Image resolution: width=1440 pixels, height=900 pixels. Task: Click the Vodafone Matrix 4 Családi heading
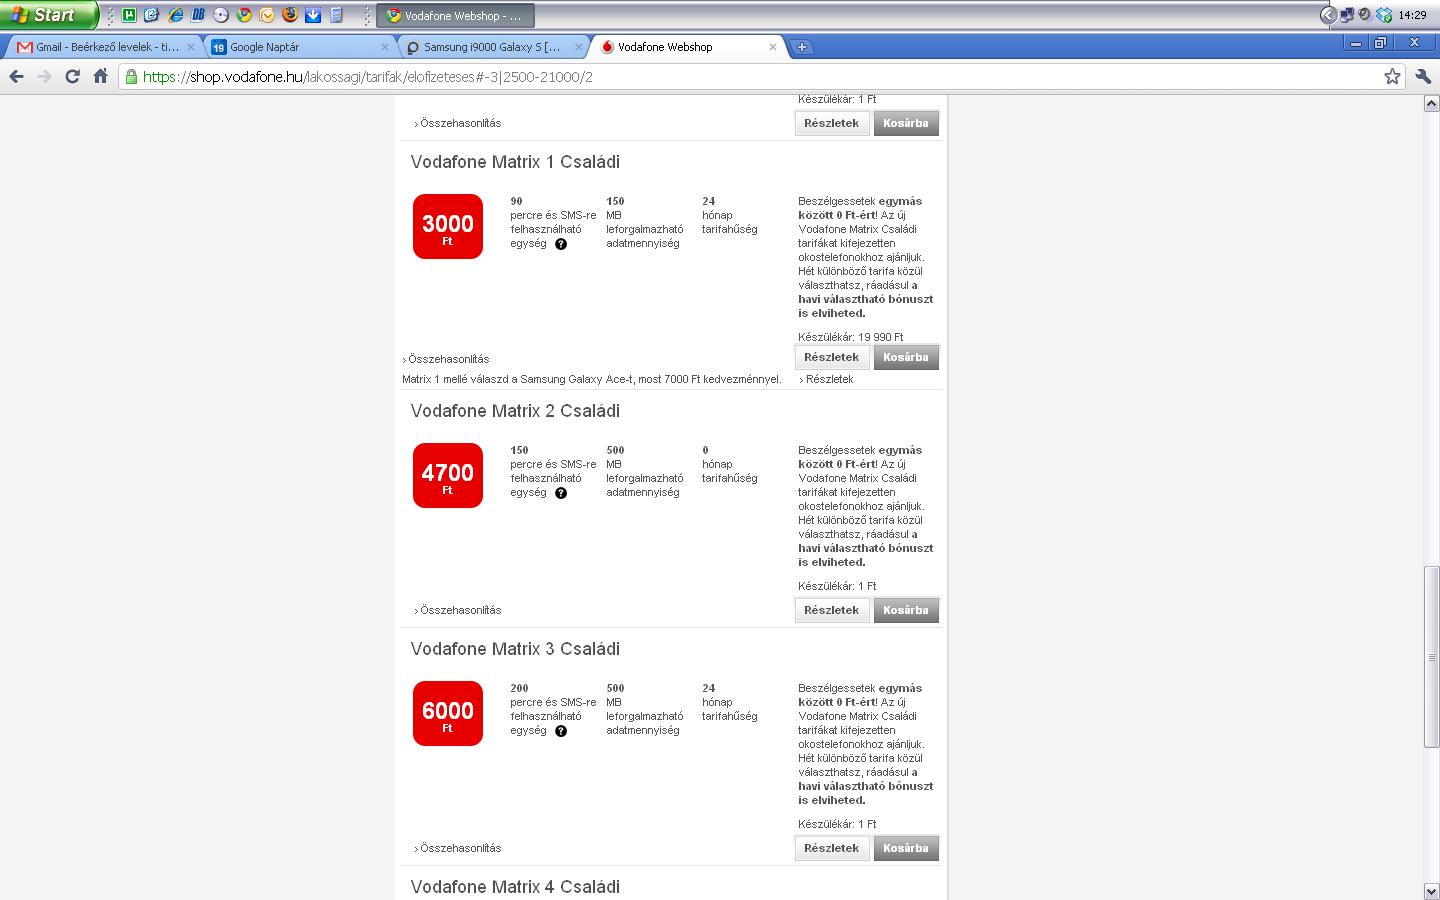(x=515, y=887)
